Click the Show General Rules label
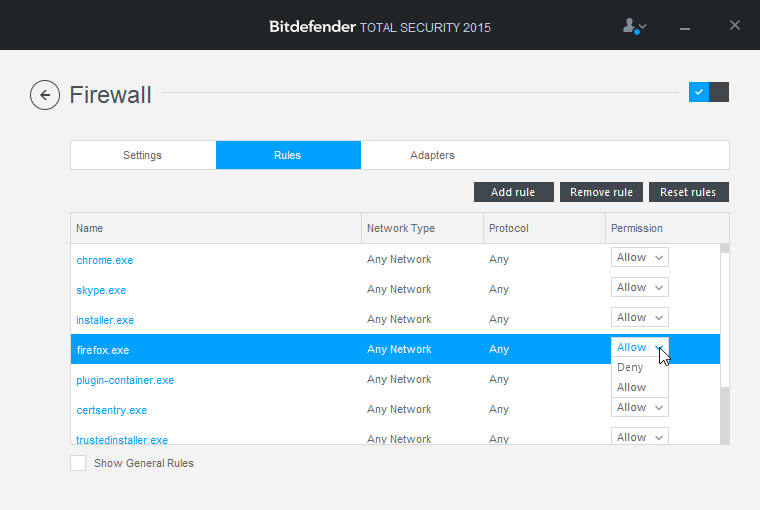760x510 pixels. tap(144, 463)
